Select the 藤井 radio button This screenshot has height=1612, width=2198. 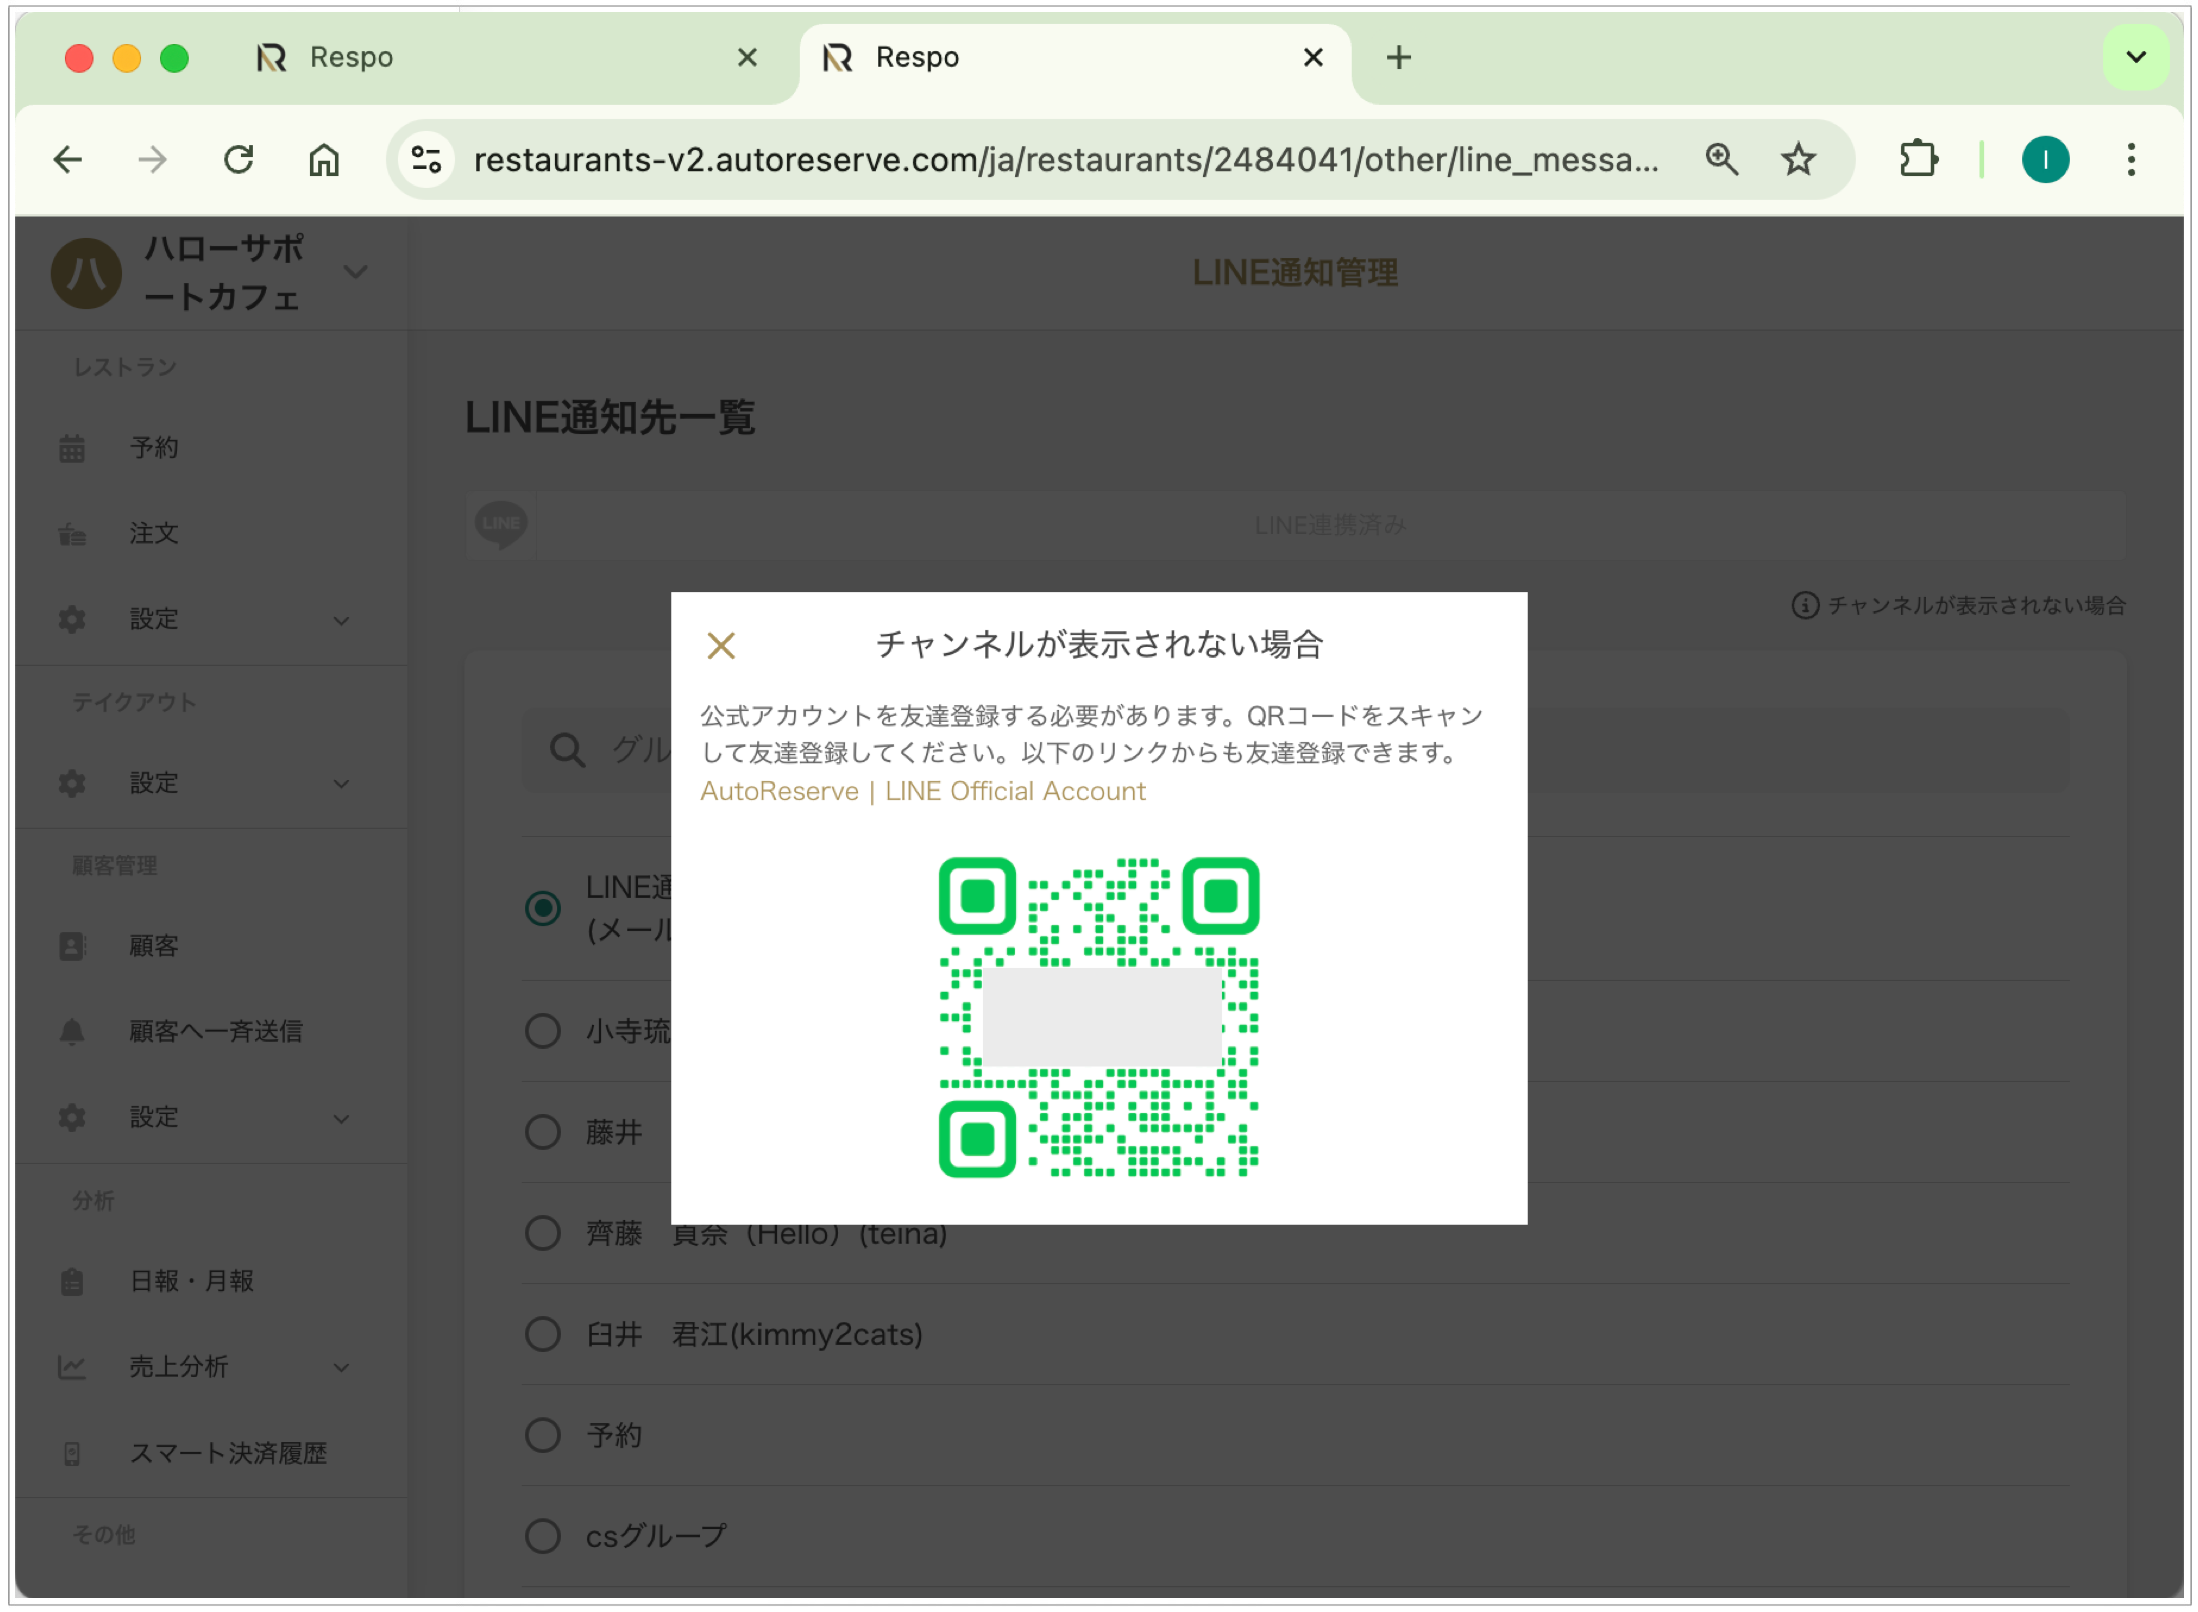point(543,1132)
